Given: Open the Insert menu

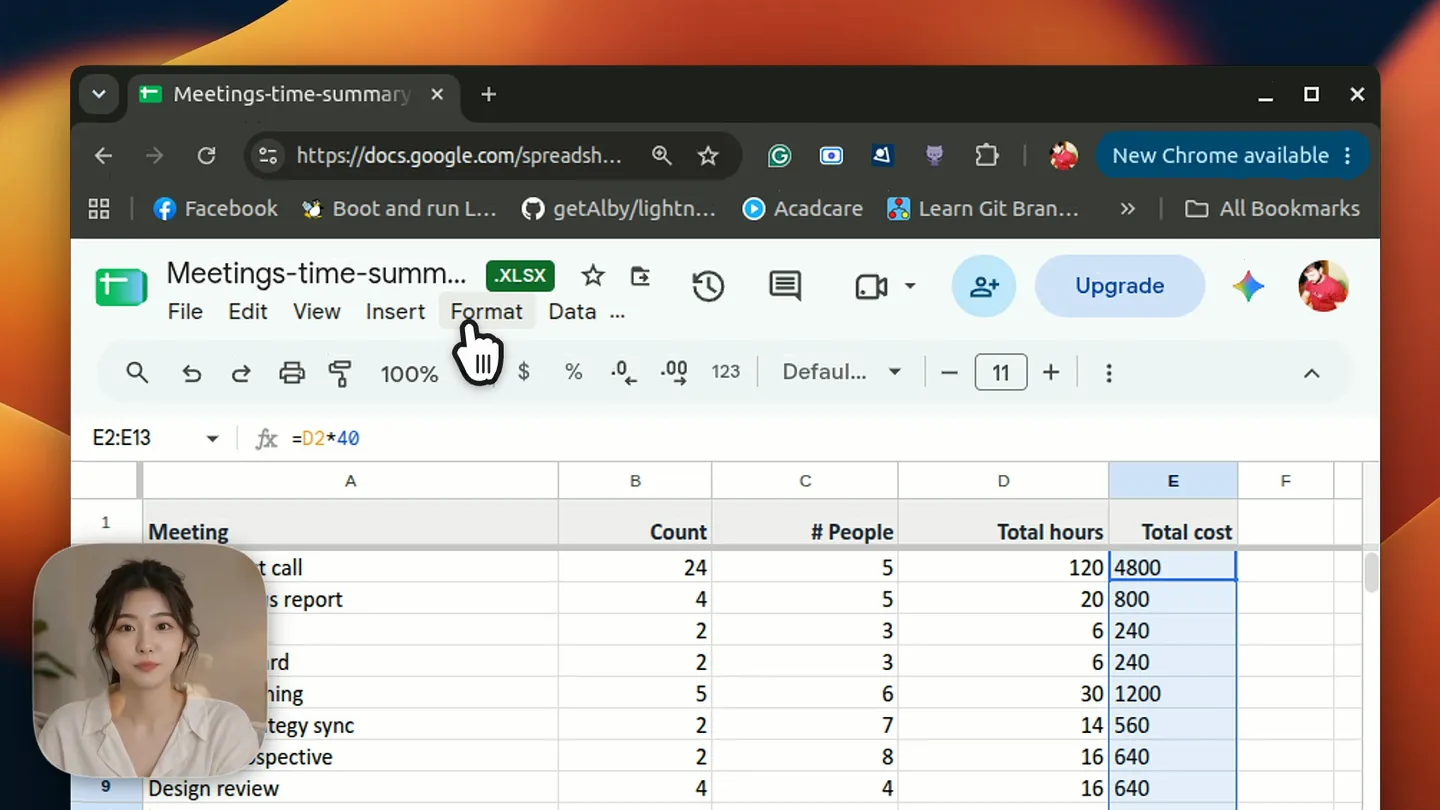Looking at the screenshot, I should pyautogui.click(x=395, y=311).
